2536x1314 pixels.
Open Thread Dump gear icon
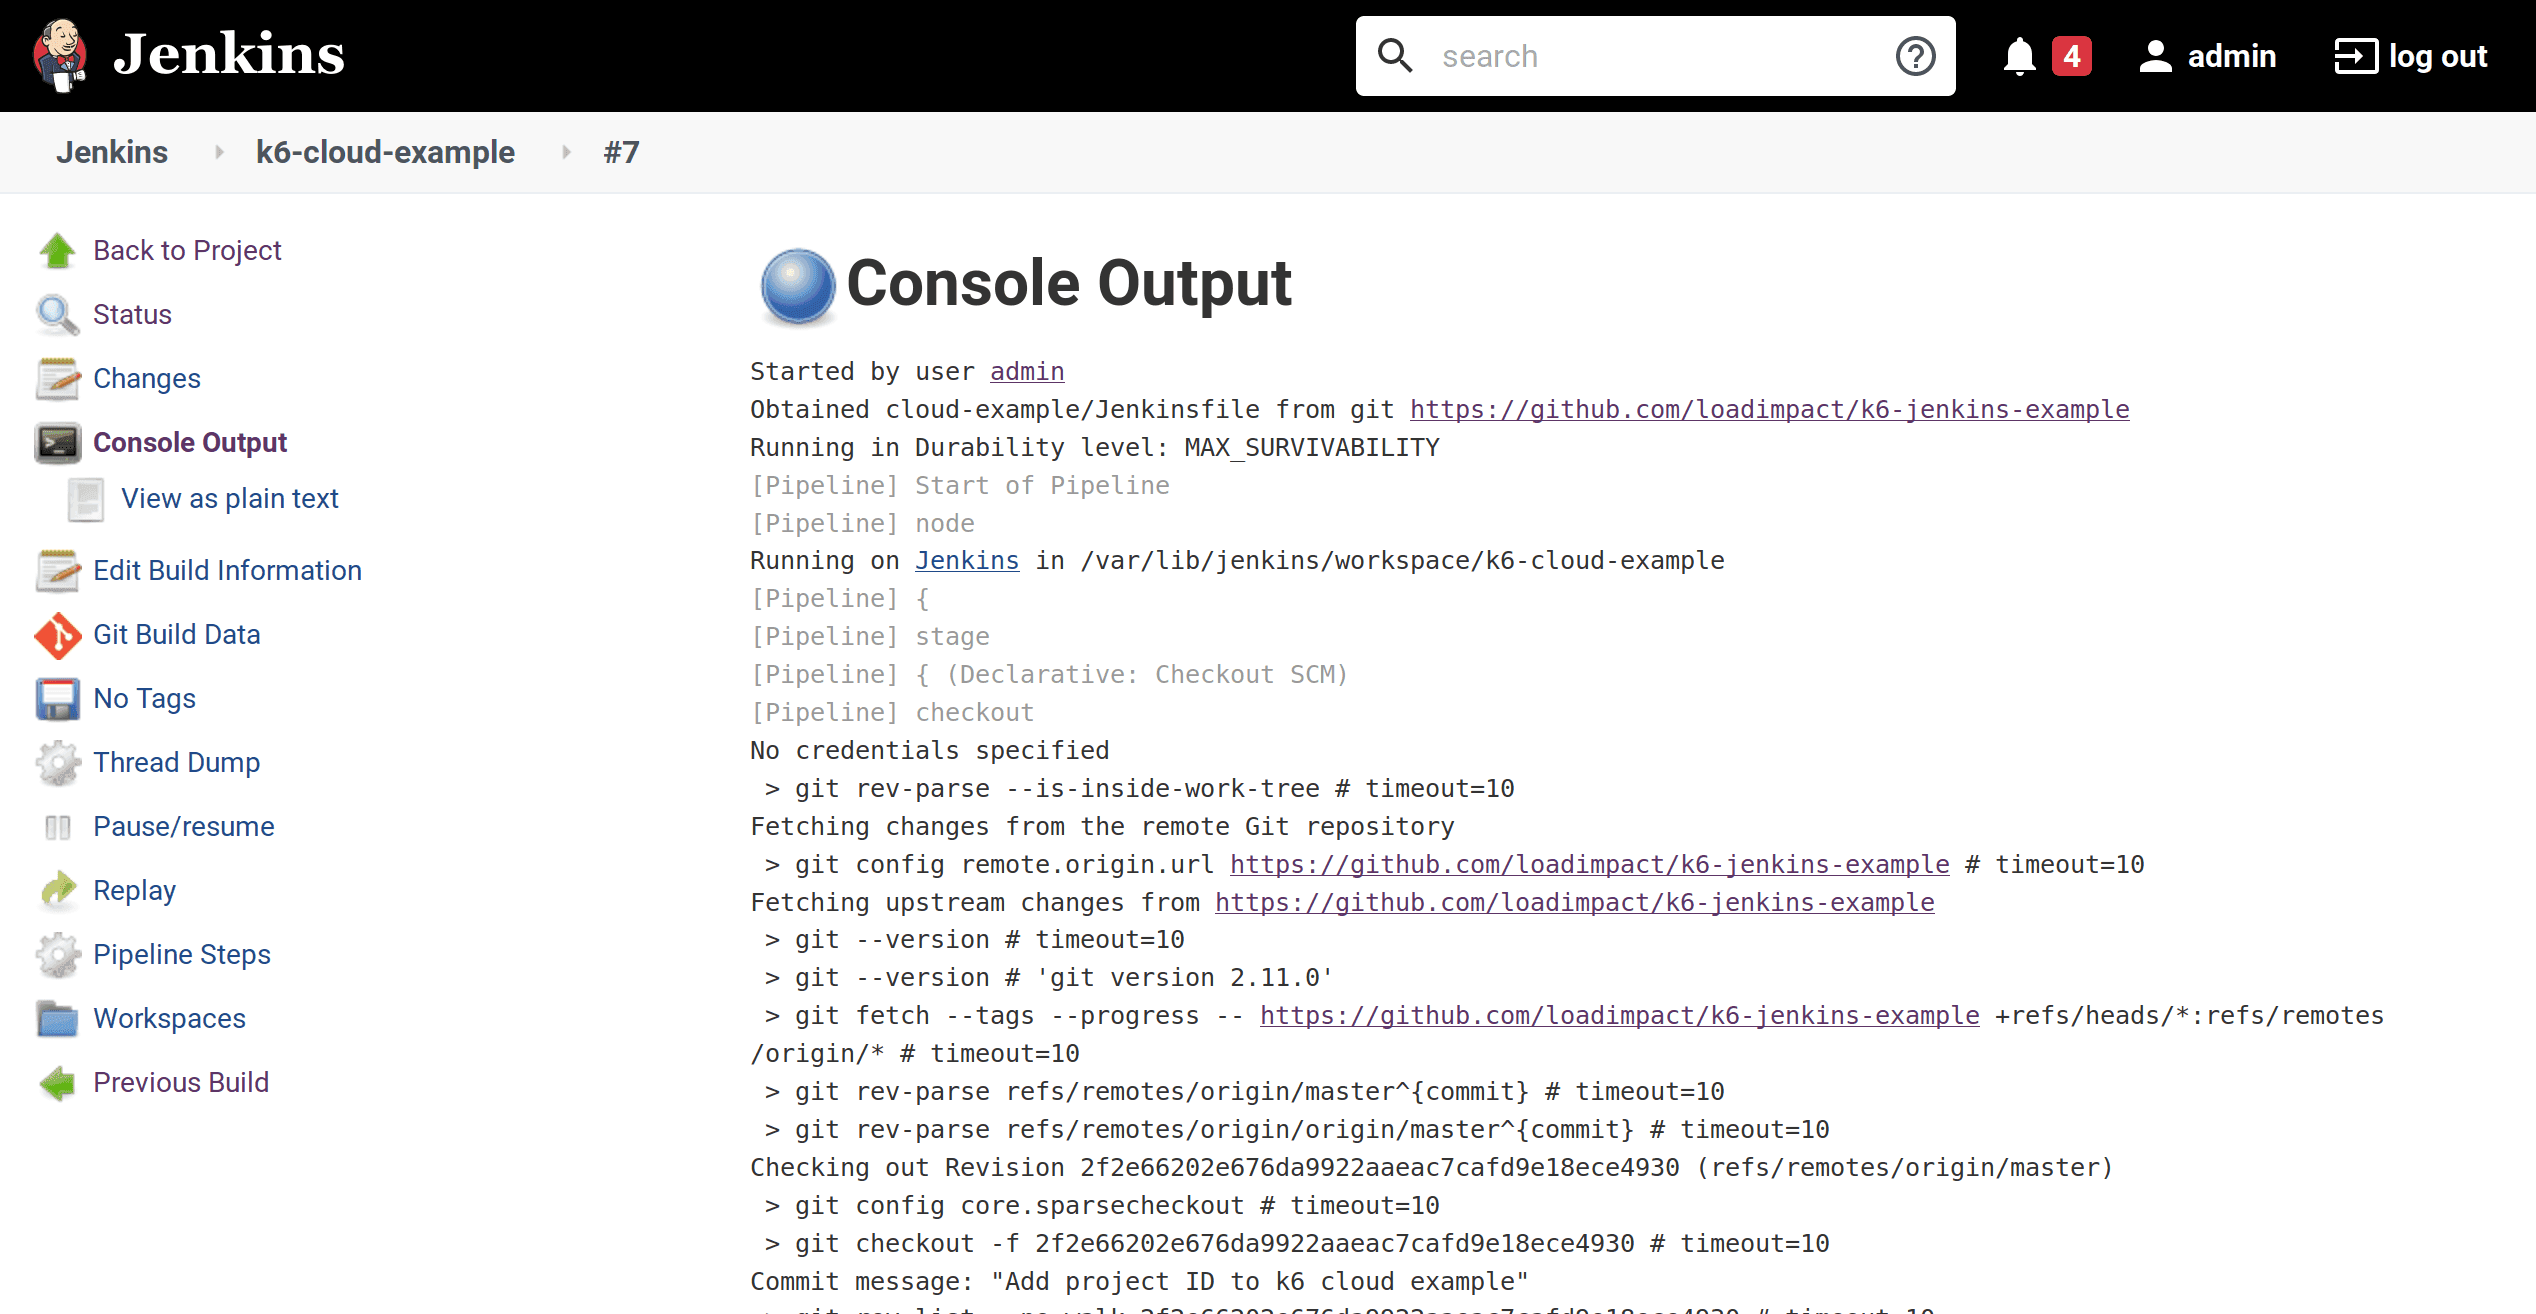click(57, 762)
